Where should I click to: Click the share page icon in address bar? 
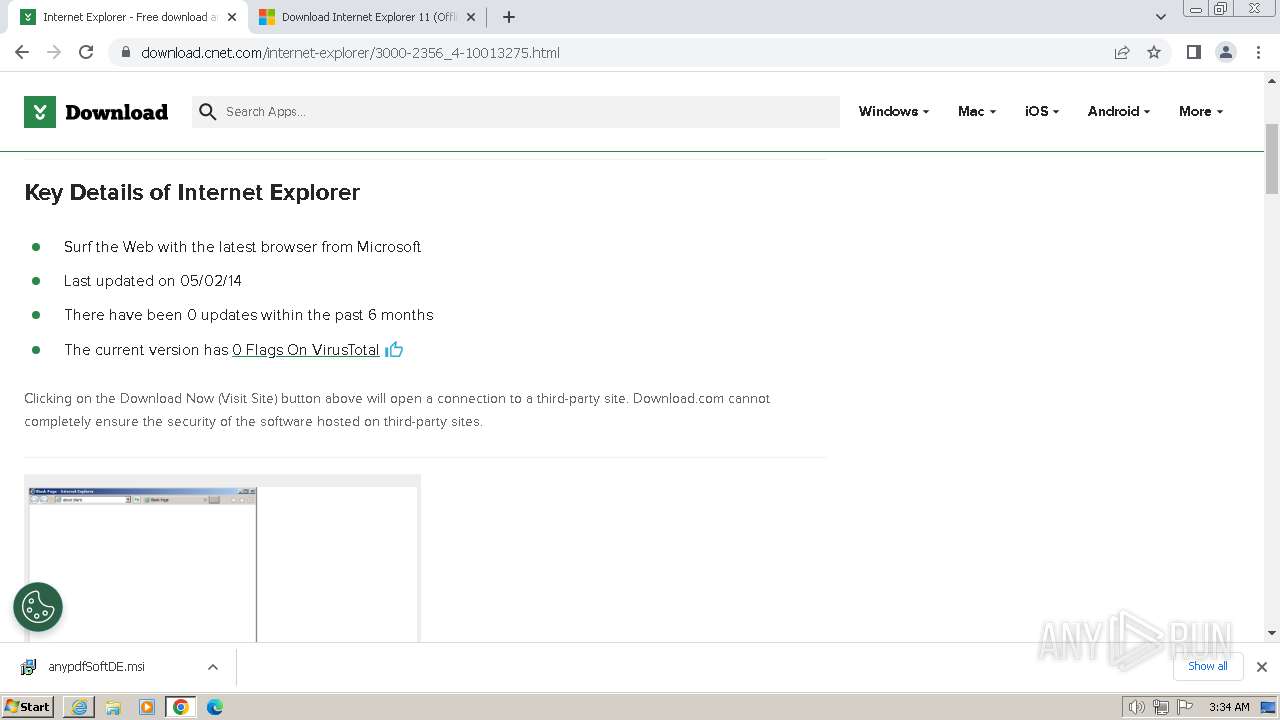coord(1122,52)
